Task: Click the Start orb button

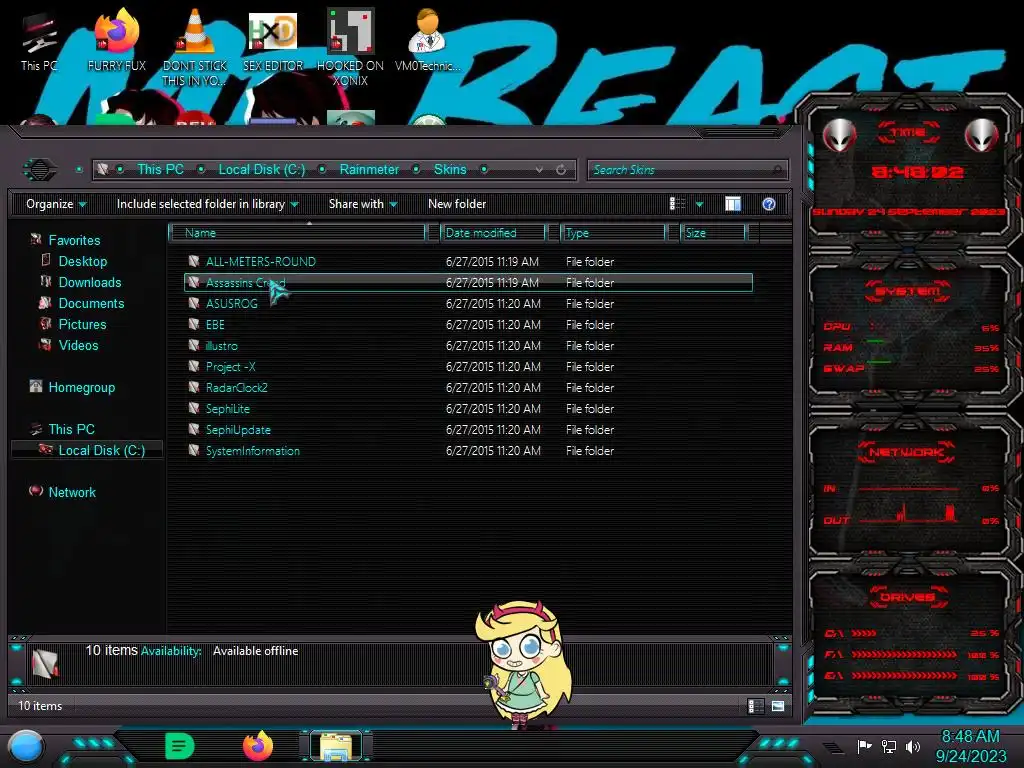Action: point(26,746)
